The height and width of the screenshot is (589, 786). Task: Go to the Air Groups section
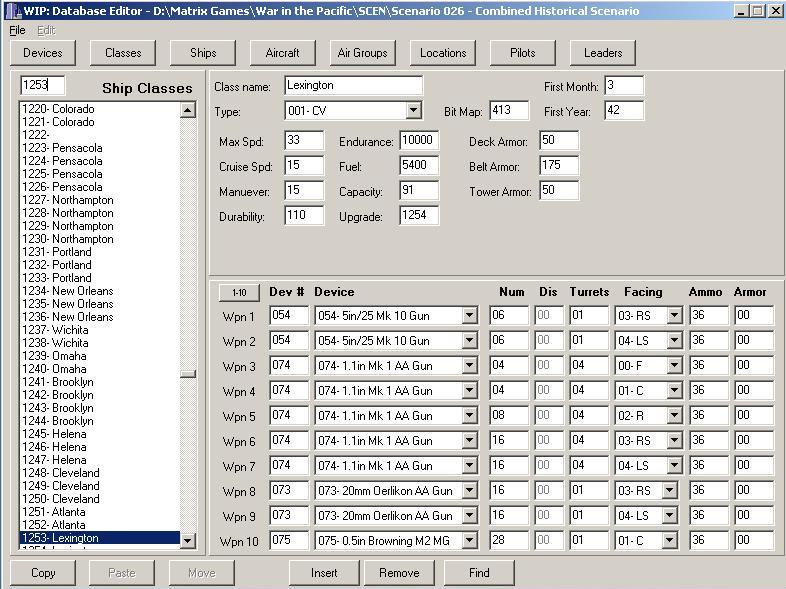click(x=362, y=52)
